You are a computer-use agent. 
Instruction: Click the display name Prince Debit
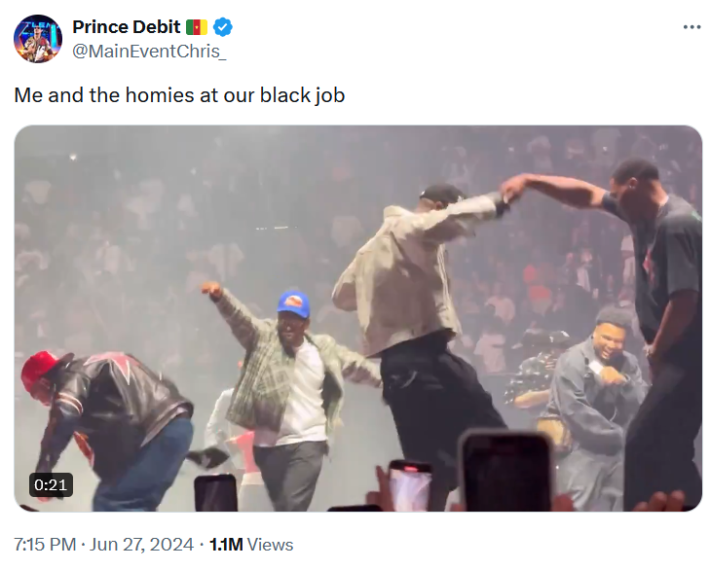126,27
